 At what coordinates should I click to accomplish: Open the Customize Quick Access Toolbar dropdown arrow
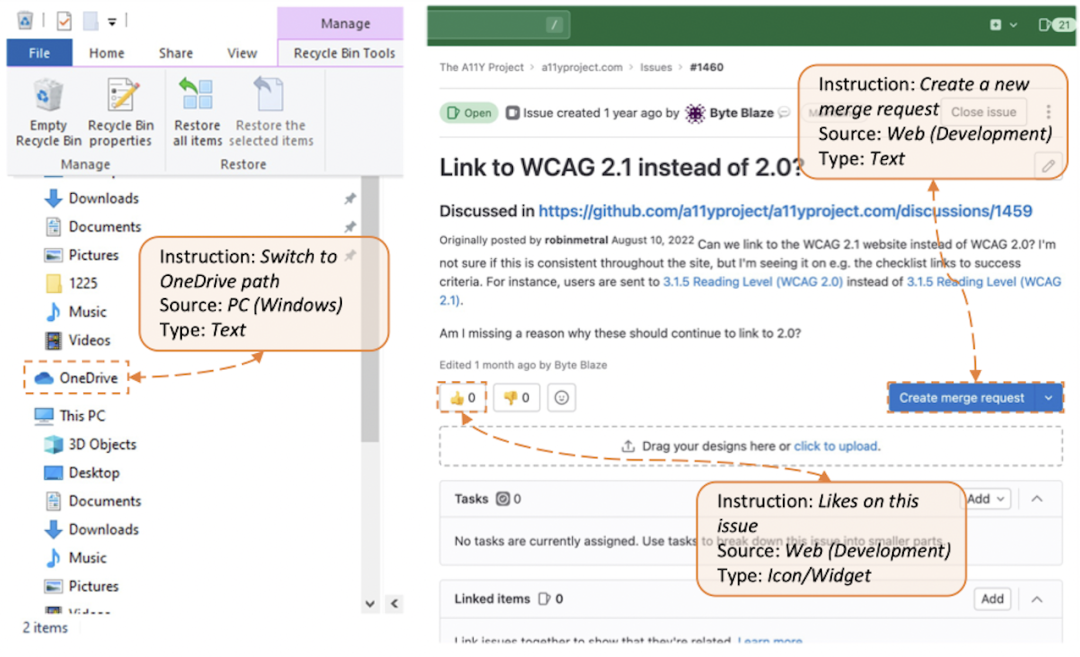tap(112, 22)
